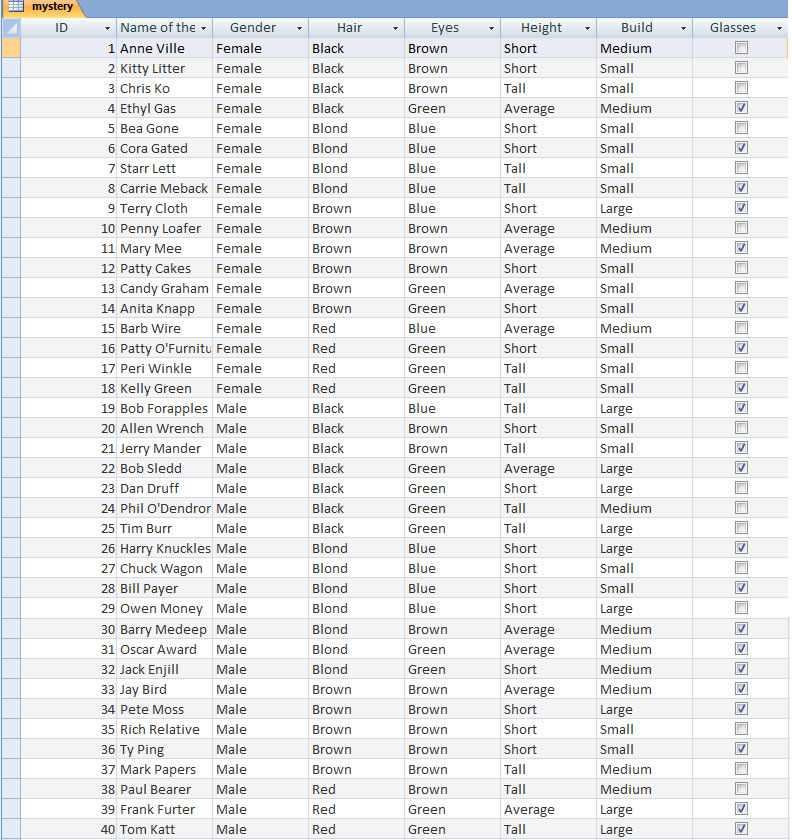Toggle Glasses checkbox for Tom Katt
Screen dimensions: 792x840
click(741, 829)
